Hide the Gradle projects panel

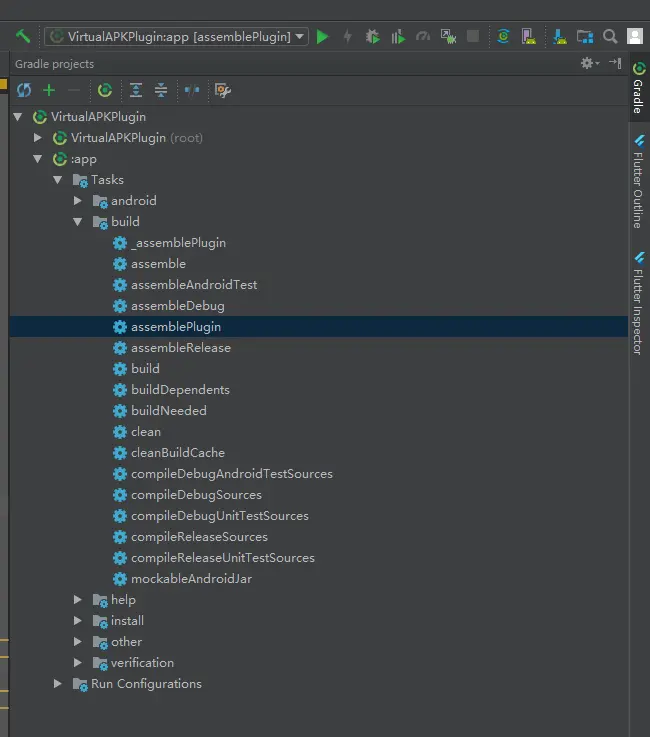coord(615,63)
